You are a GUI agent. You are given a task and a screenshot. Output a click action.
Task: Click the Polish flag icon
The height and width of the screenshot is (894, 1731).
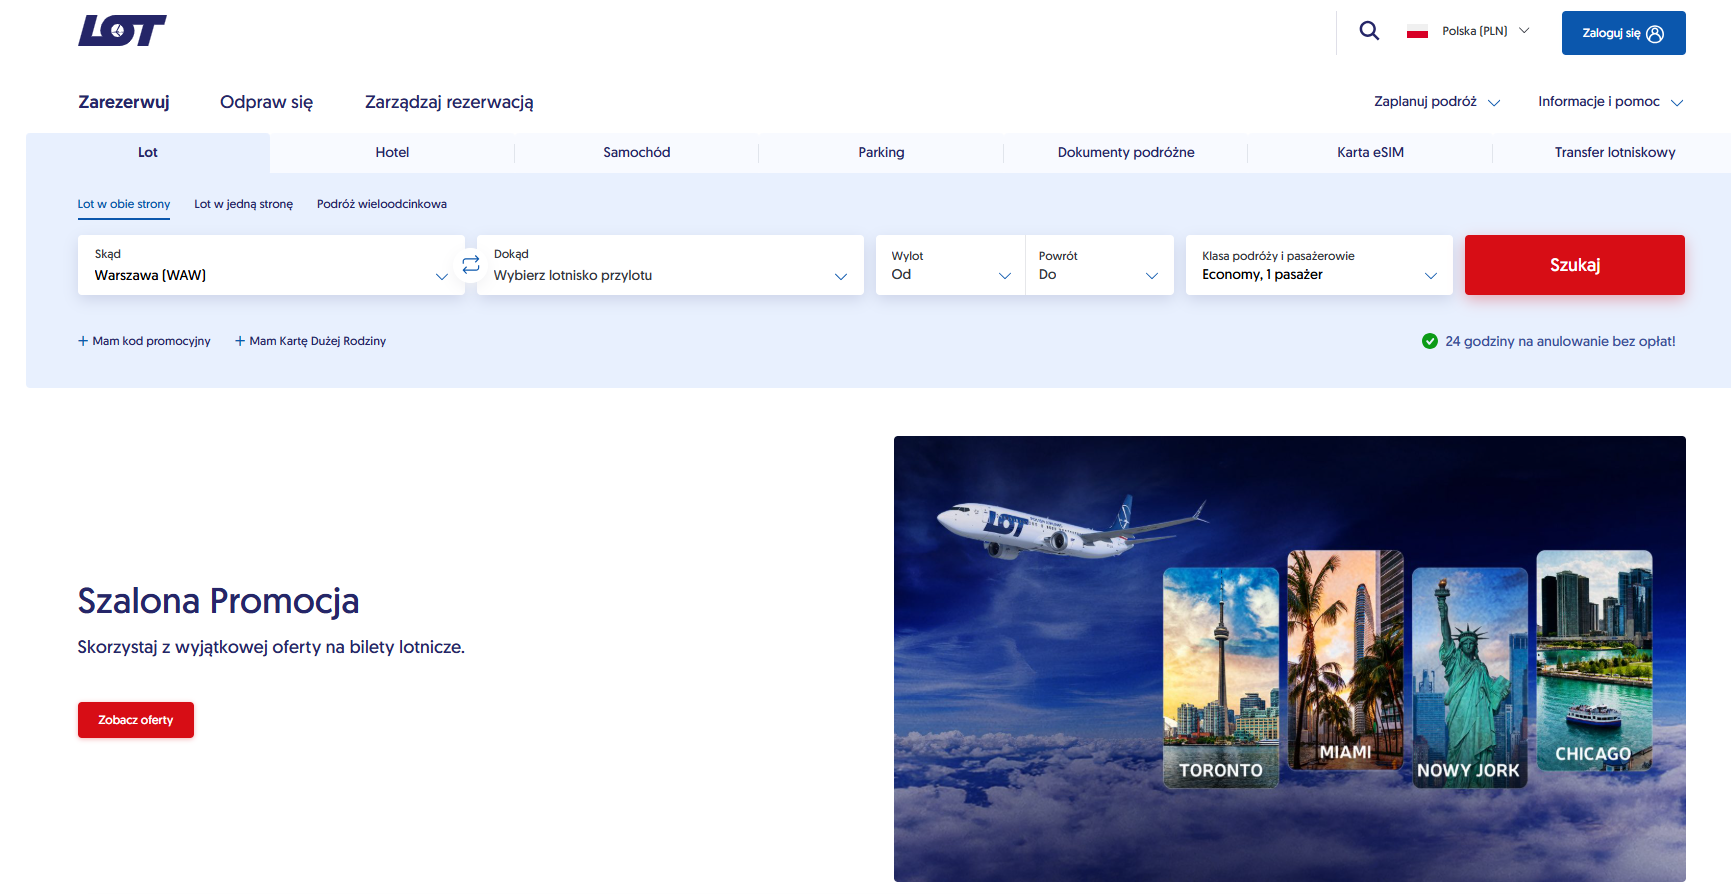tap(1417, 32)
